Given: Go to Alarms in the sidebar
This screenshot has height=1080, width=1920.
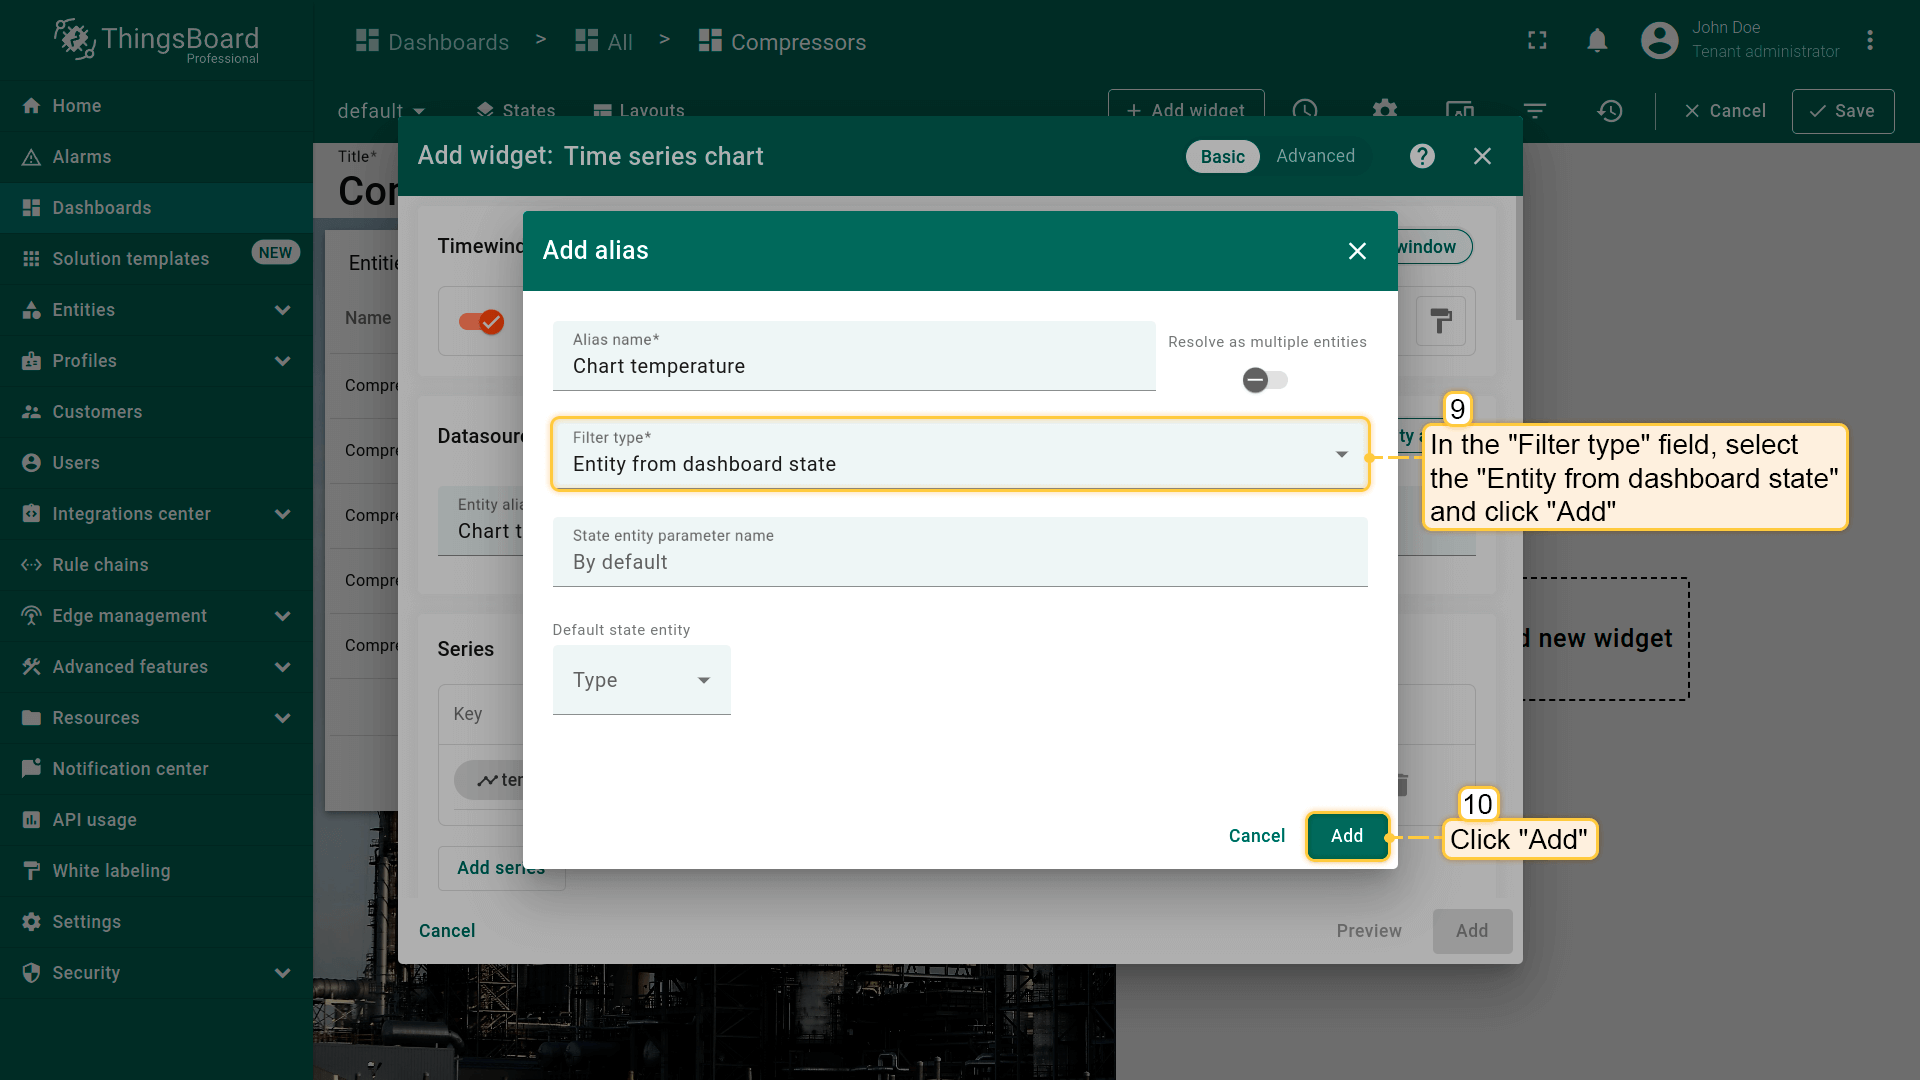Looking at the screenshot, I should 81,157.
